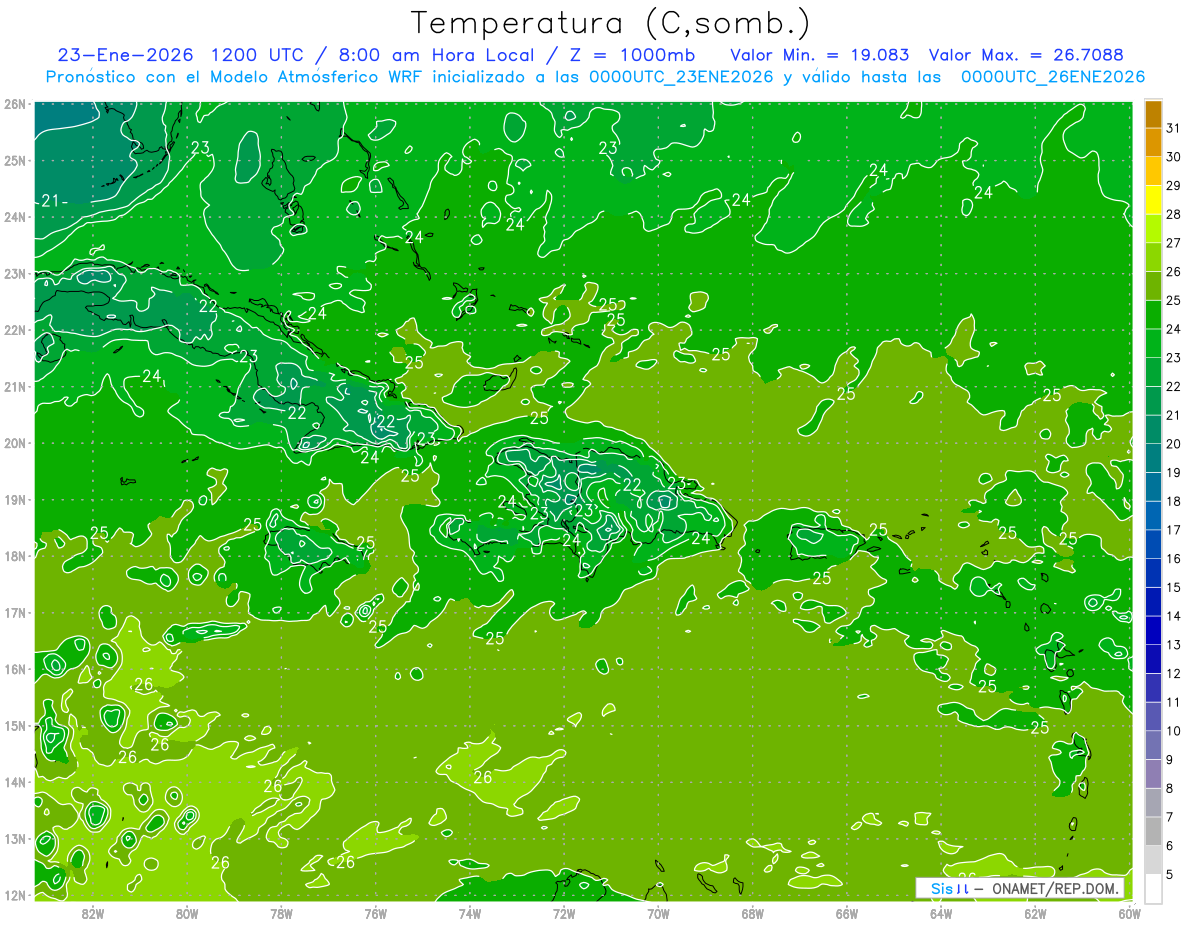Click the legend value 20
Screen dimensions: 1200x927
coord(1173,443)
